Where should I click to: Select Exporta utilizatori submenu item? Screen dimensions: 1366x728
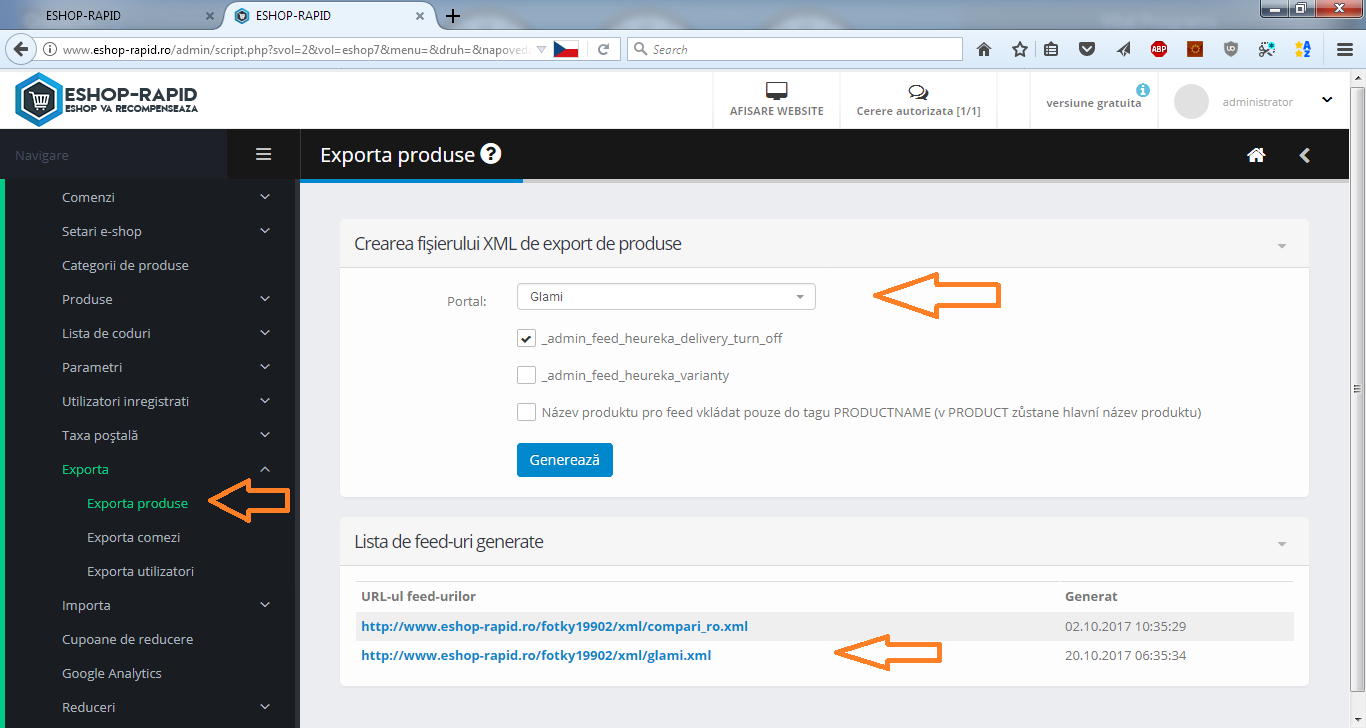click(x=140, y=571)
